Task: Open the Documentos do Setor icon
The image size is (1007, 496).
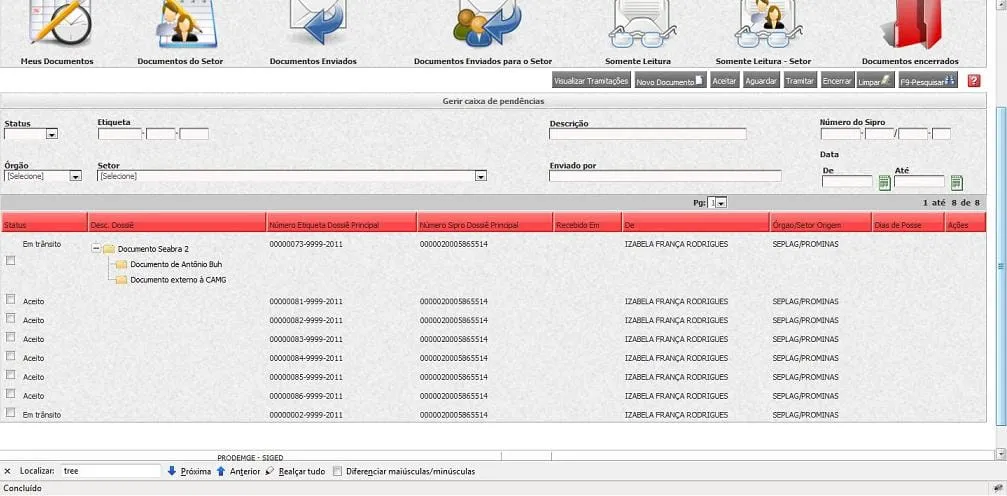Action: pyautogui.click(x=186, y=24)
